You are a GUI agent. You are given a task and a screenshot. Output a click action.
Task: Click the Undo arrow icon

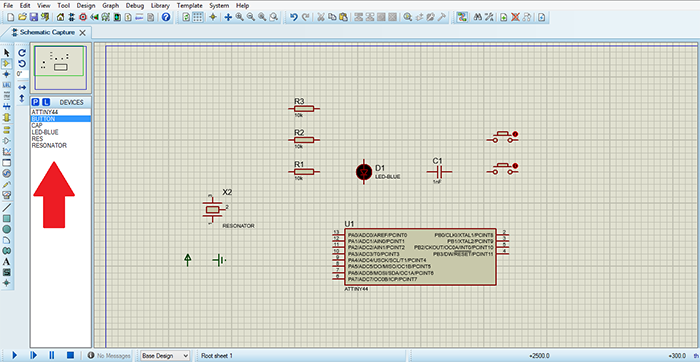click(293, 17)
